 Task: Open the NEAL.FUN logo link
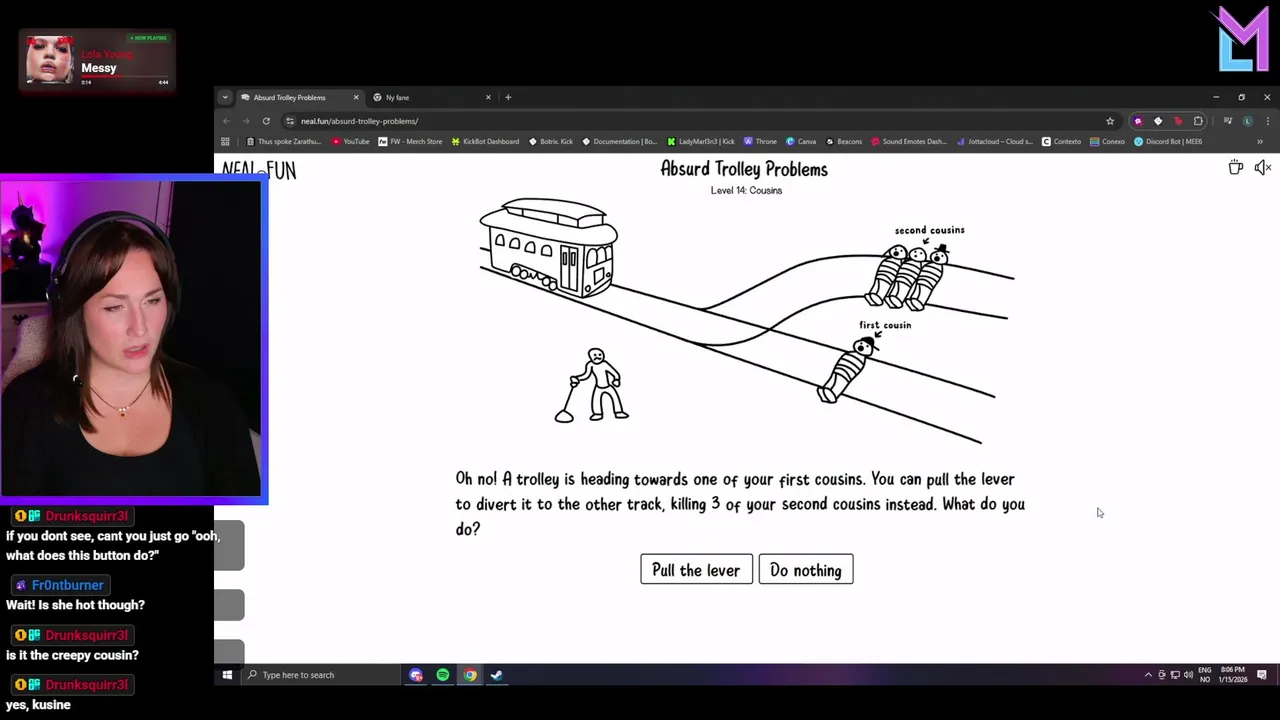(x=259, y=170)
